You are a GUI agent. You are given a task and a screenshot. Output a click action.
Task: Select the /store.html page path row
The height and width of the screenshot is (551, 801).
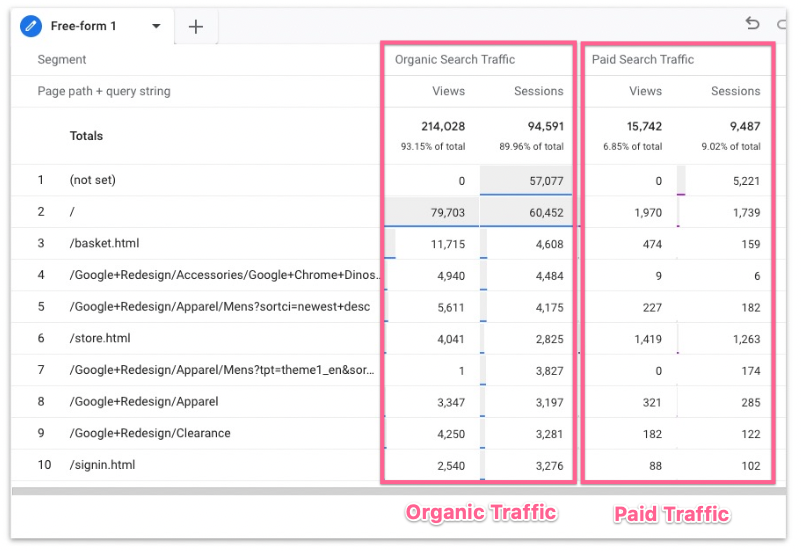pyautogui.click(x=100, y=339)
